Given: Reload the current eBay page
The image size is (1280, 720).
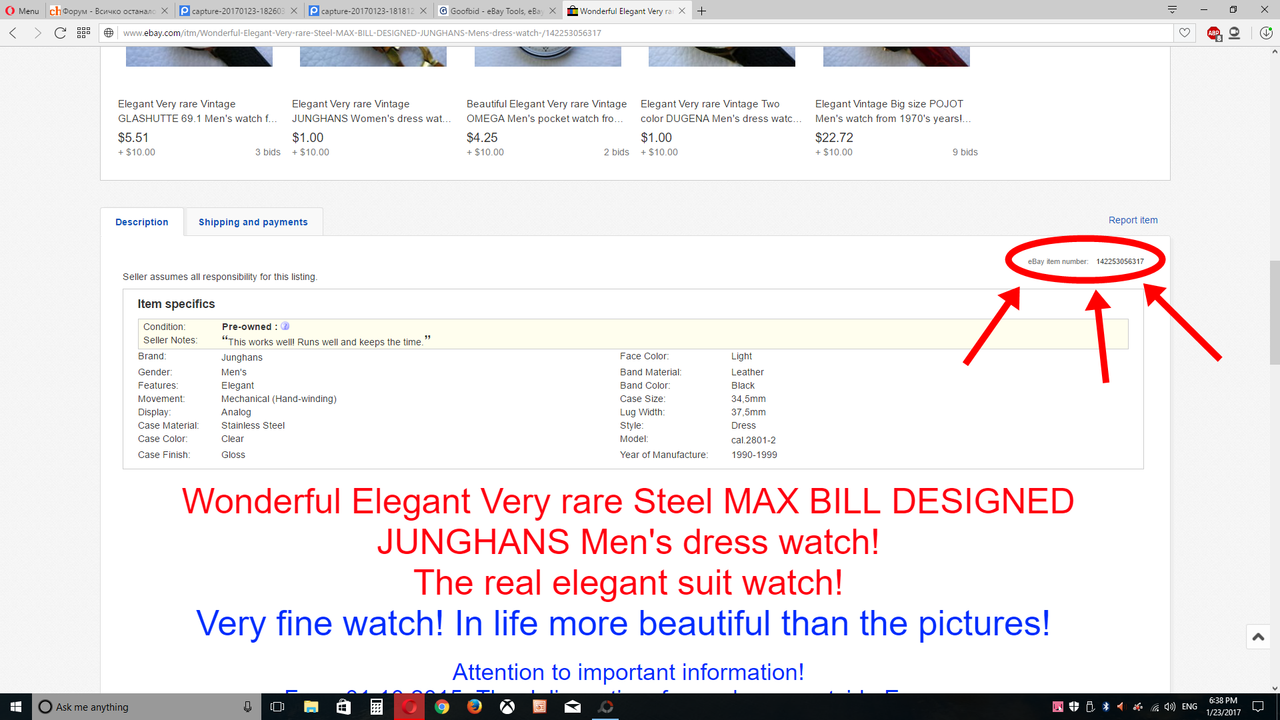Looking at the screenshot, I should pos(60,32).
